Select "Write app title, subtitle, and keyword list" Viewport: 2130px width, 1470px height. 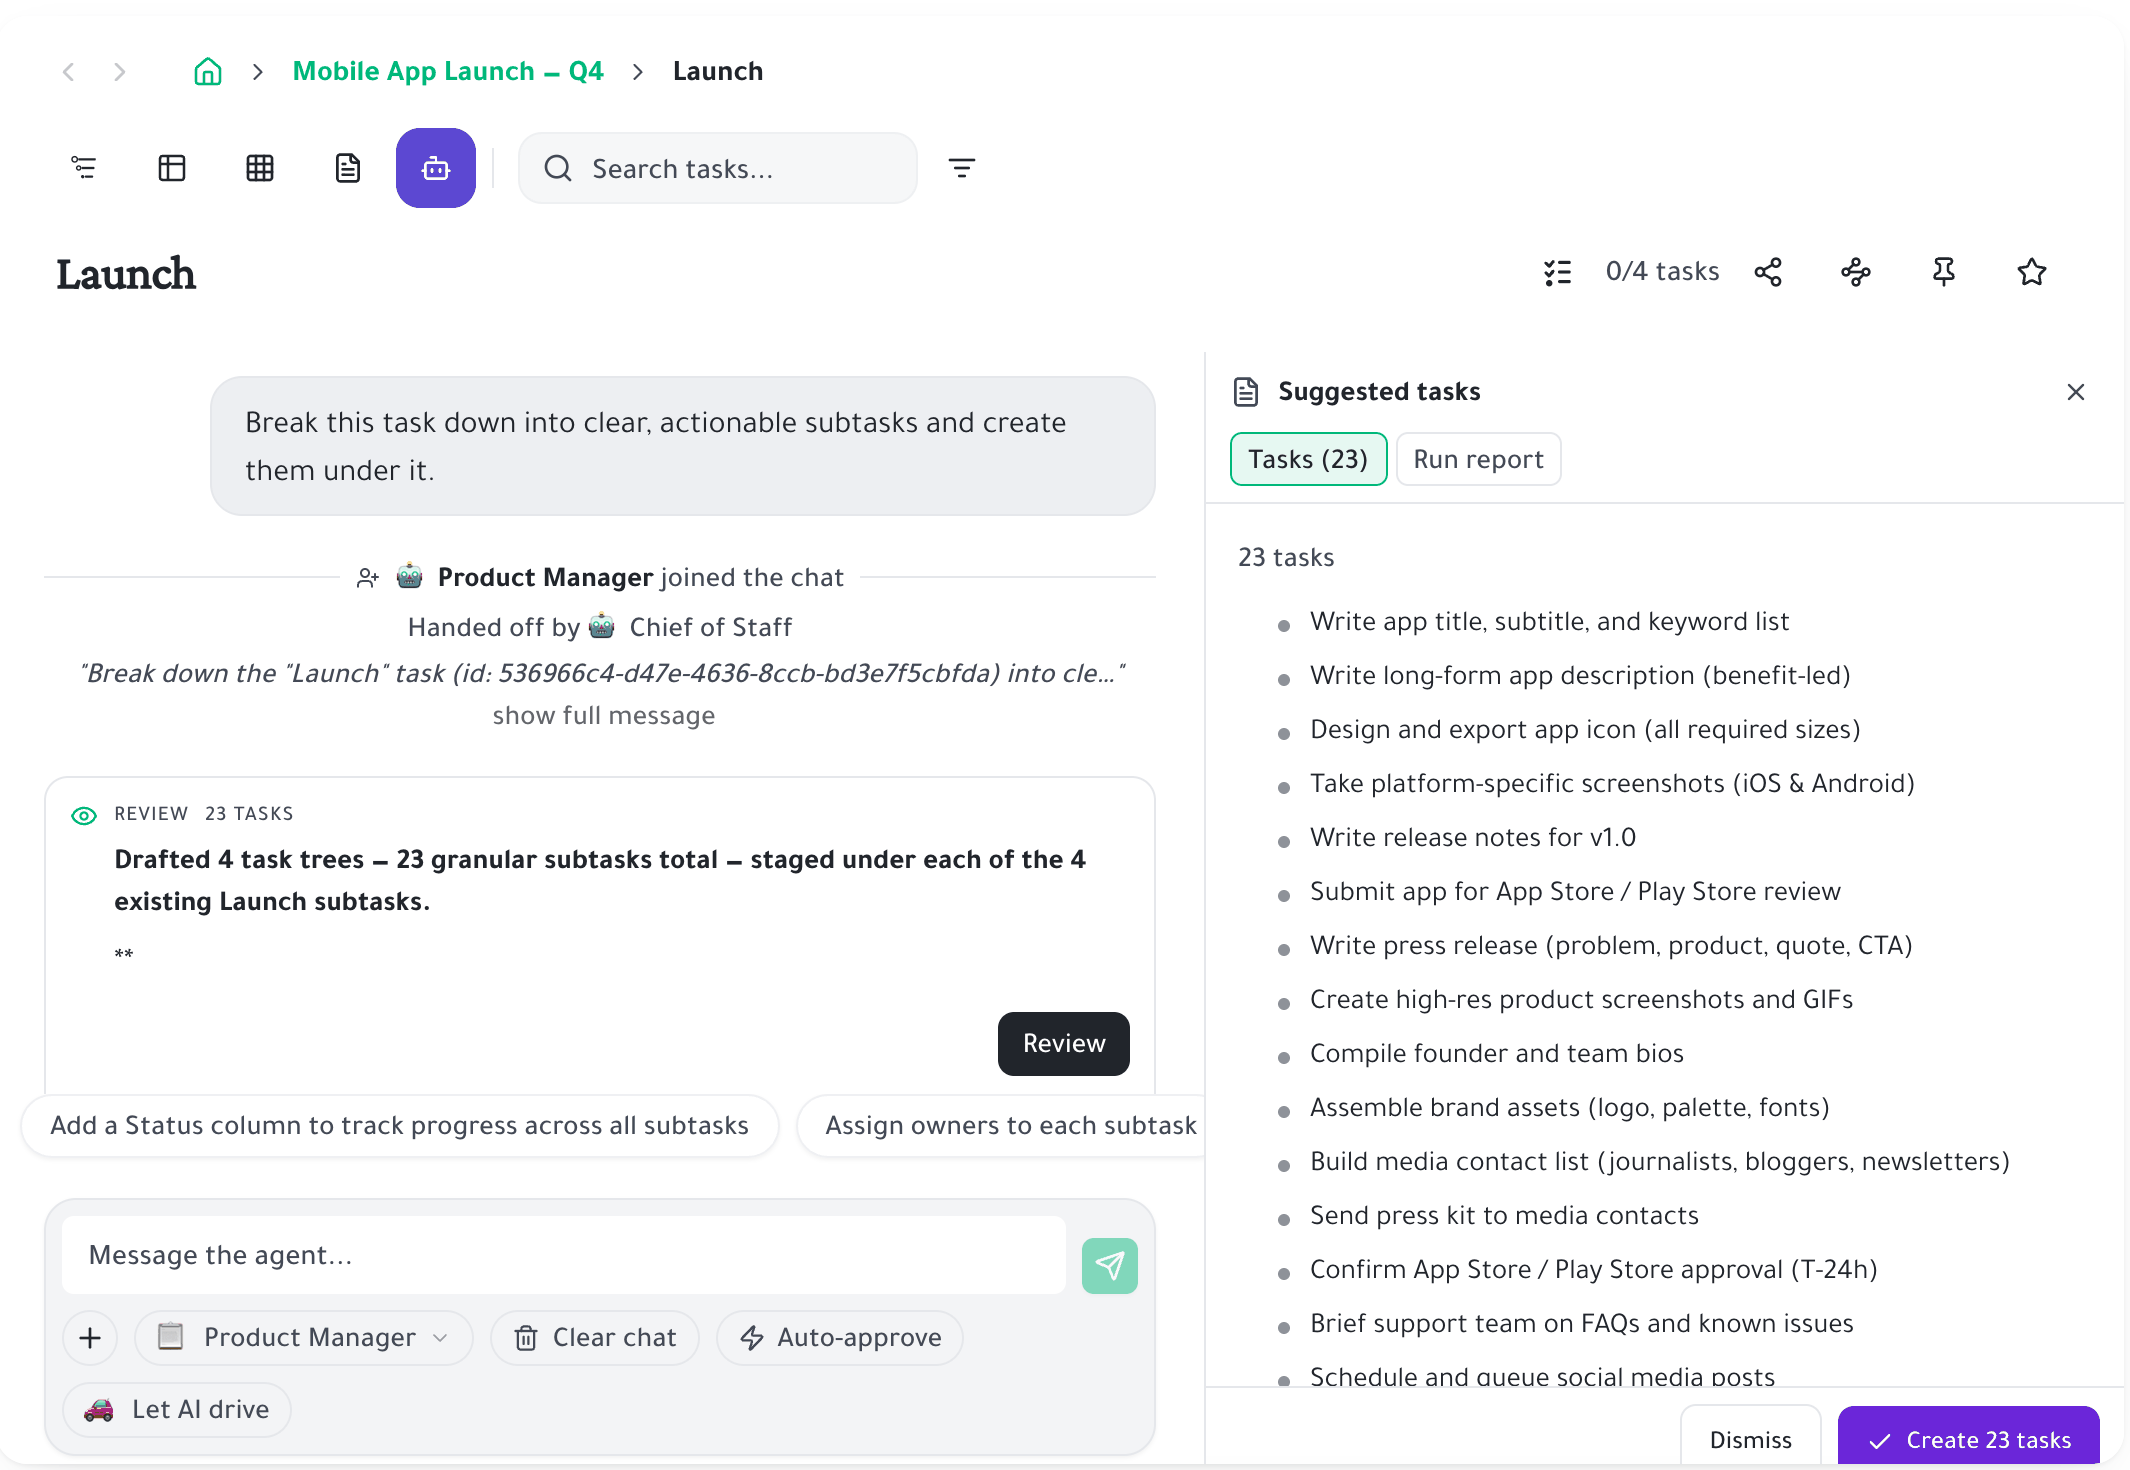[x=1549, y=622]
